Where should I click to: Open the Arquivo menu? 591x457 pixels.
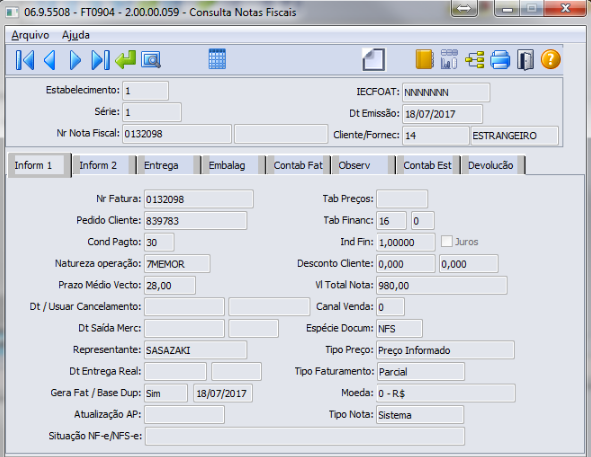[30, 35]
